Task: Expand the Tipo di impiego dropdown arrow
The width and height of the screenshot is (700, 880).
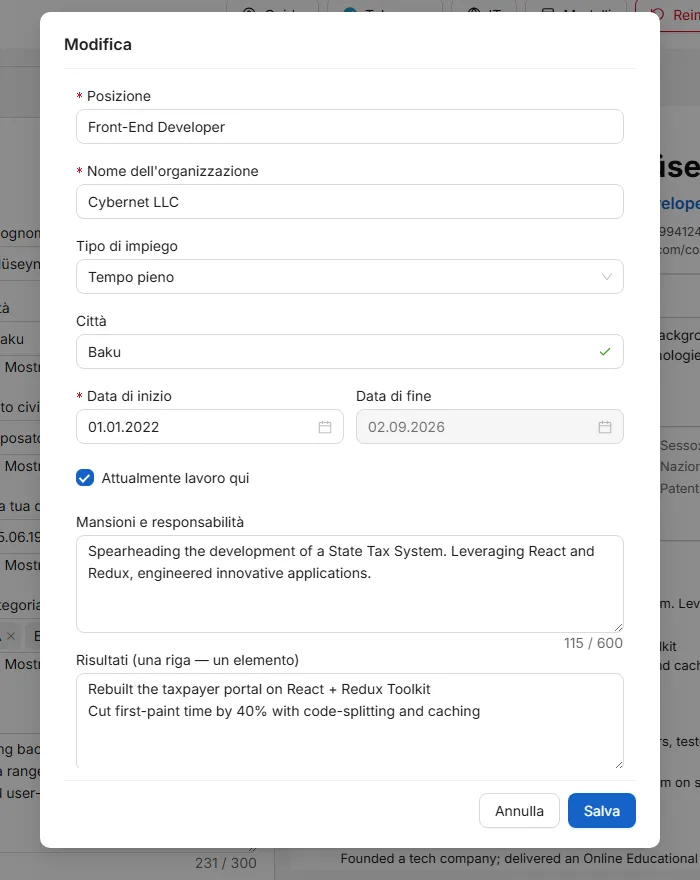Action: [606, 277]
